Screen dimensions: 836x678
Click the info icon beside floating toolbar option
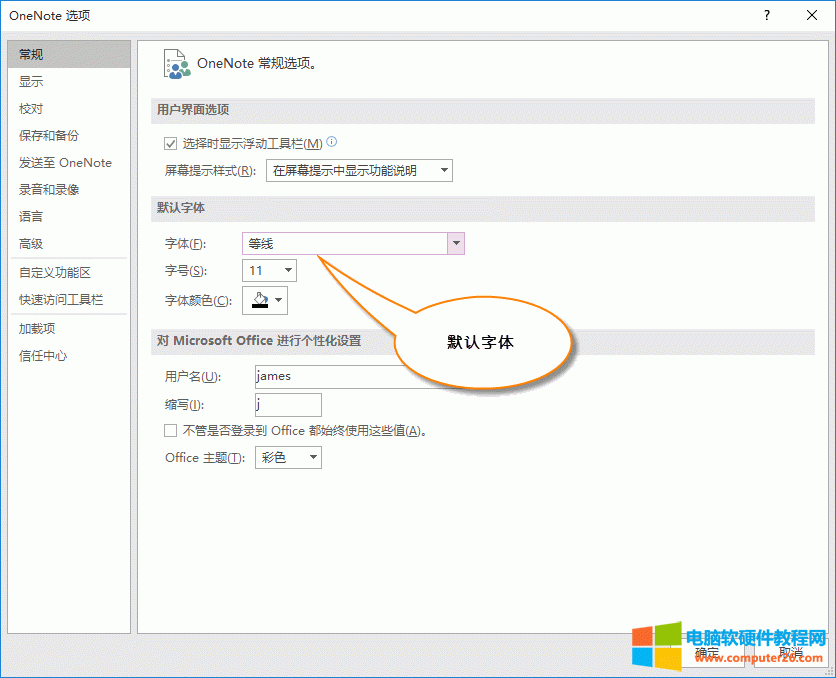(331, 142)
